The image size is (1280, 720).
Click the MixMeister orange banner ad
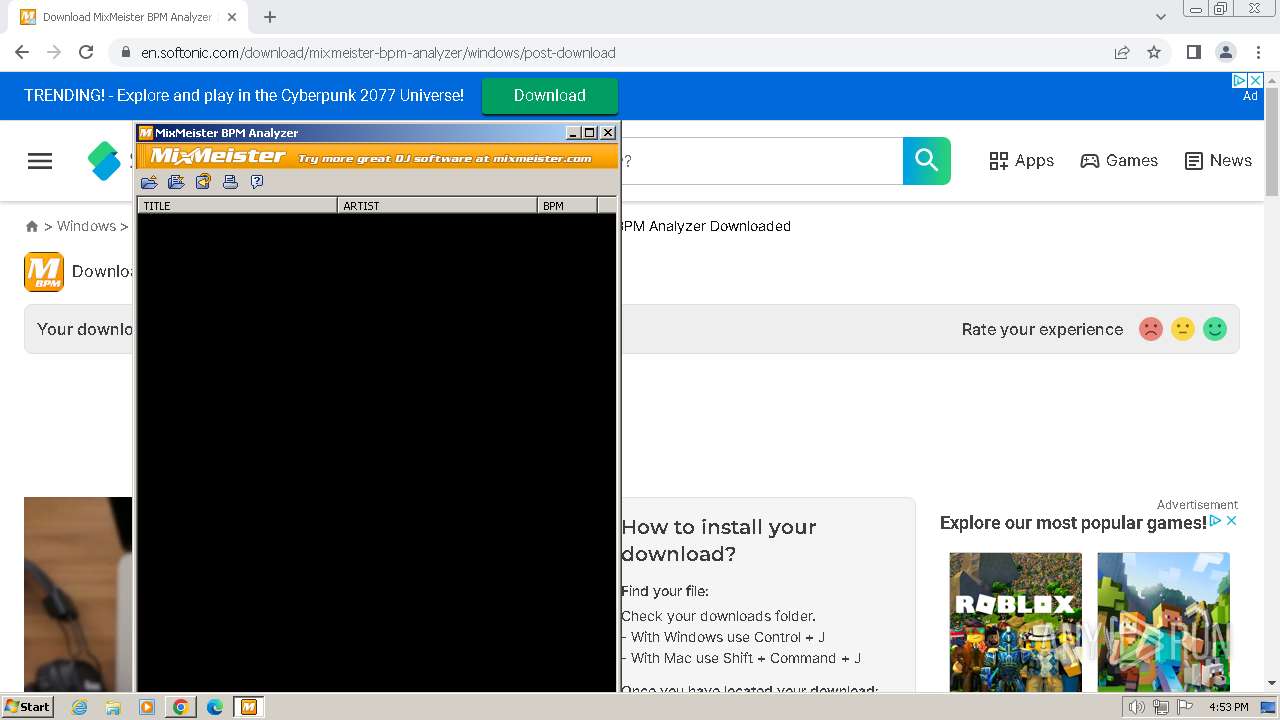(377, 156)
